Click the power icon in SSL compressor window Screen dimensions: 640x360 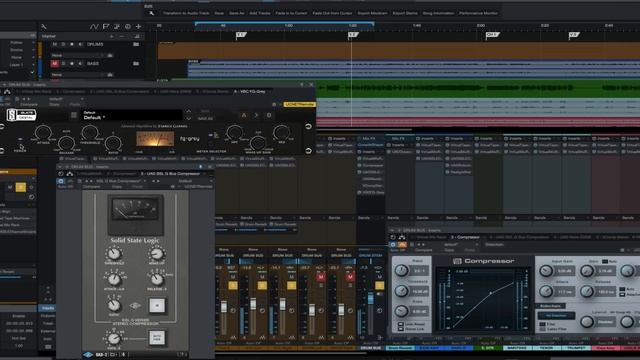[61, 174]
